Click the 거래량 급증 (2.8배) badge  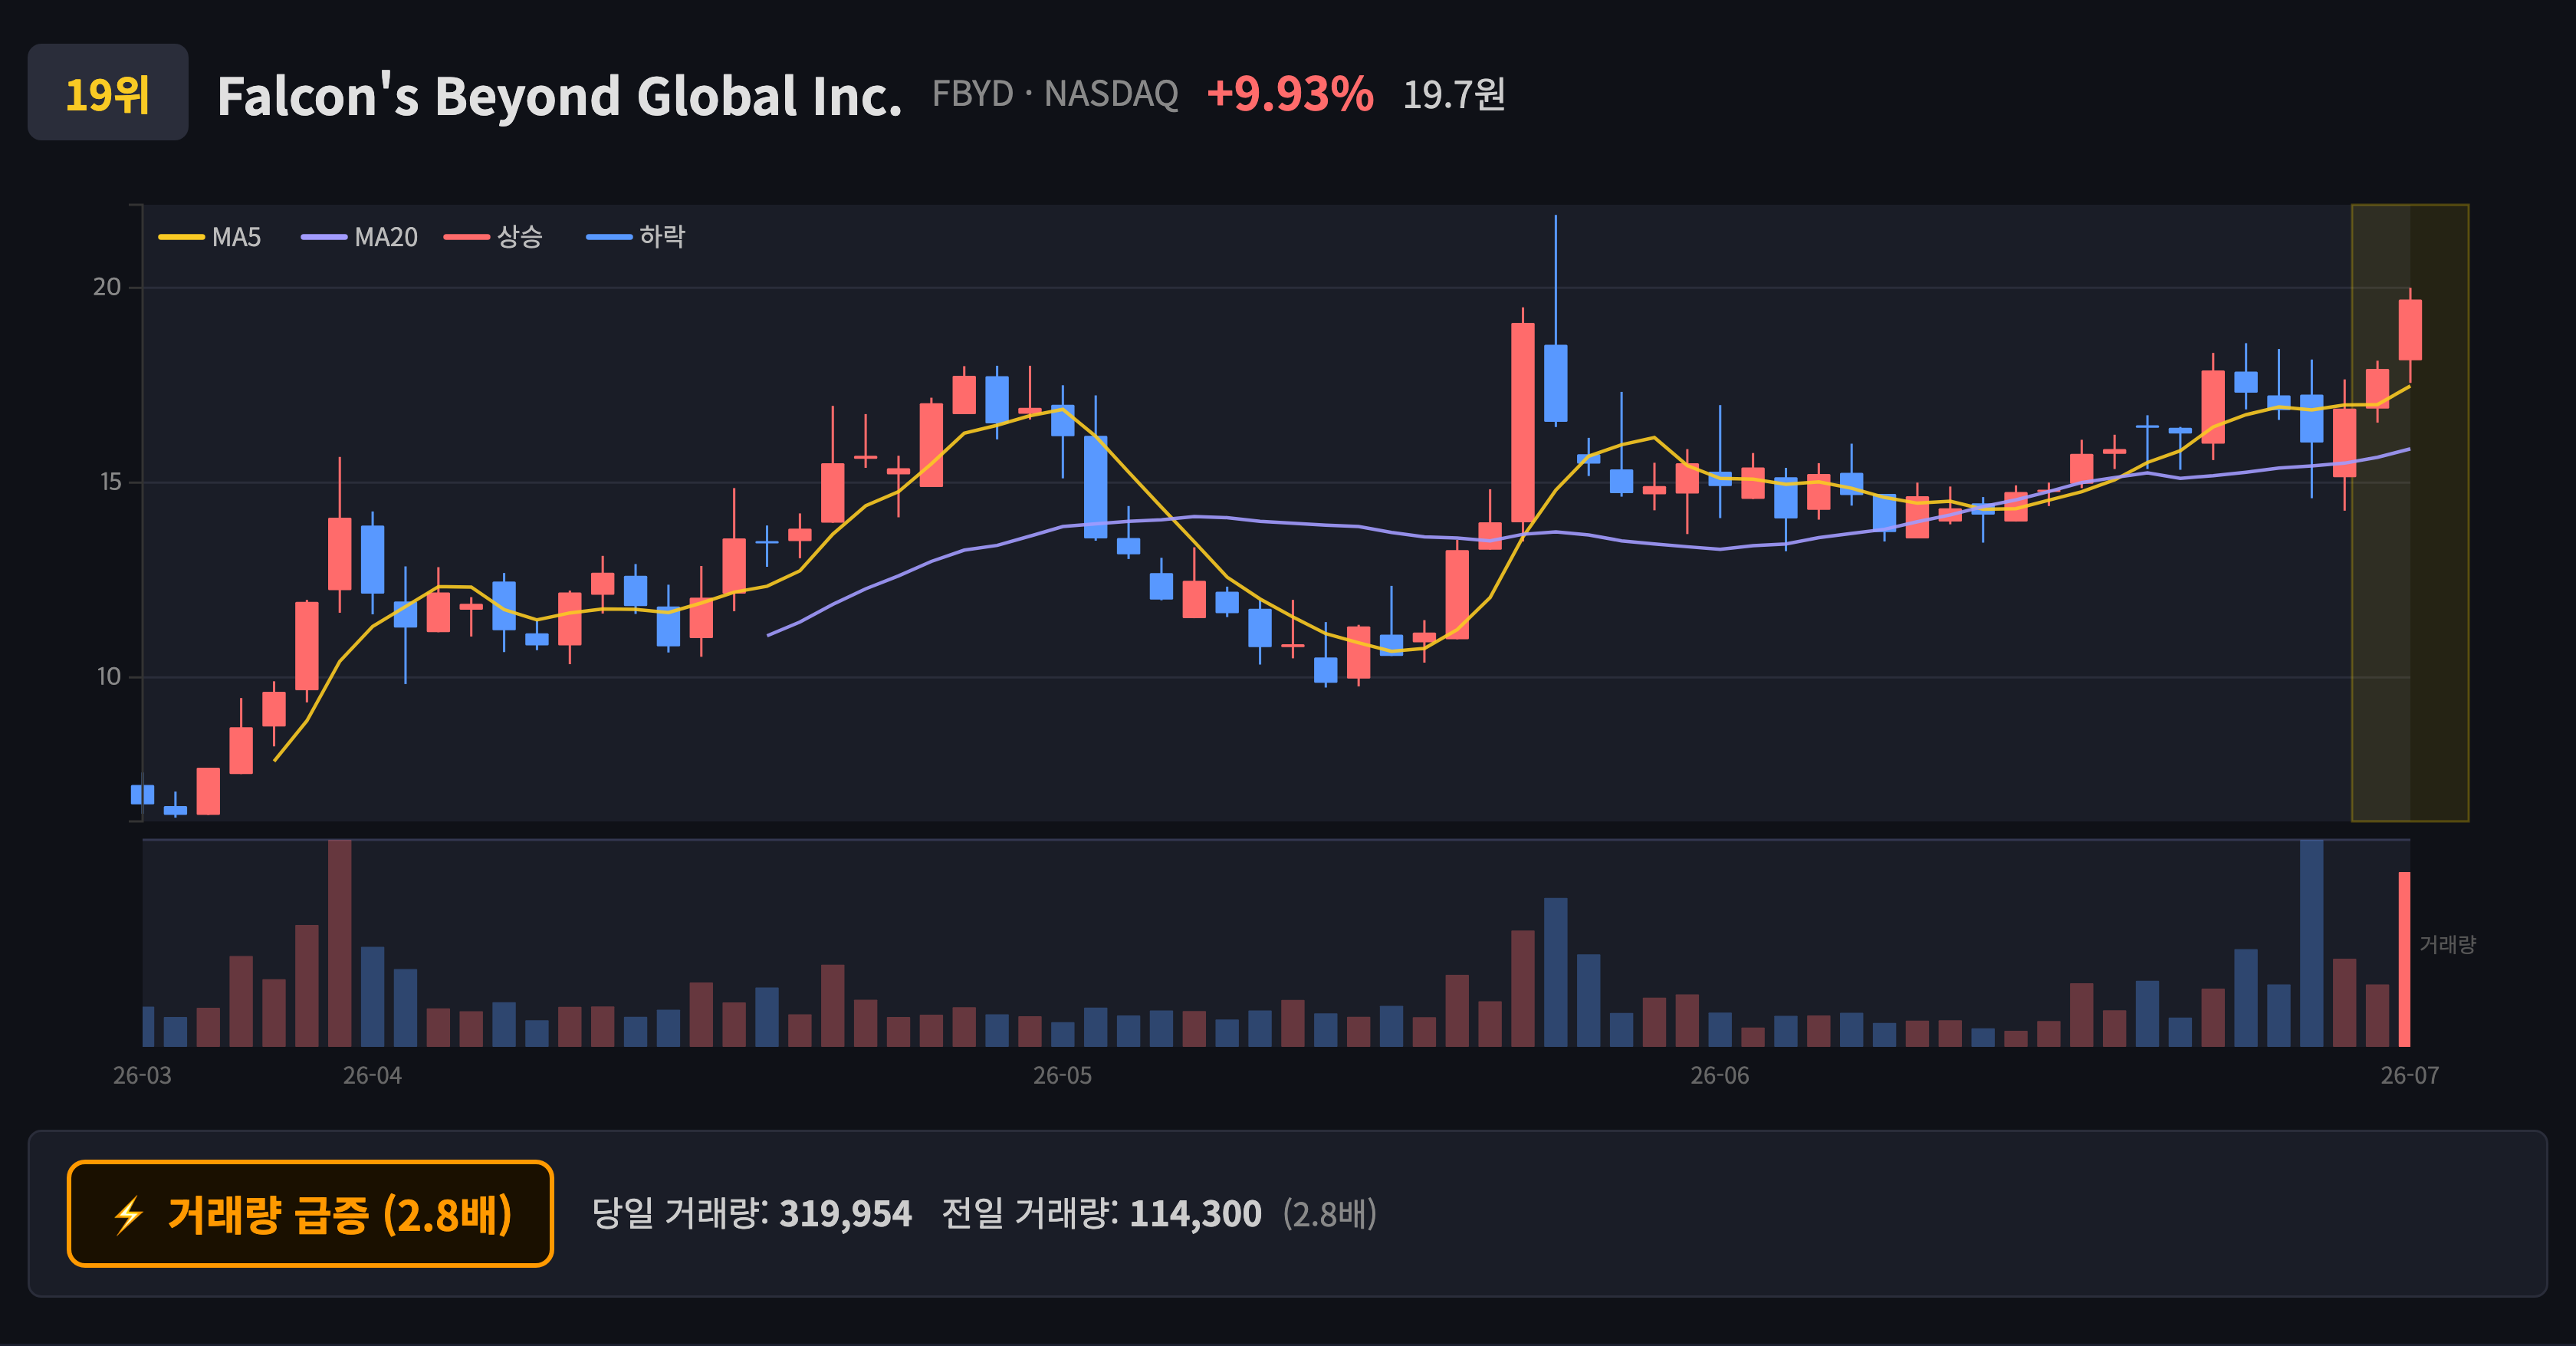click(x=310, y=1214)
